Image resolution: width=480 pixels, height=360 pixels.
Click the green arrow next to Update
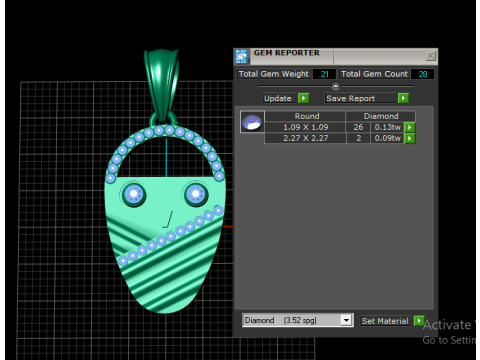(303, 98)
